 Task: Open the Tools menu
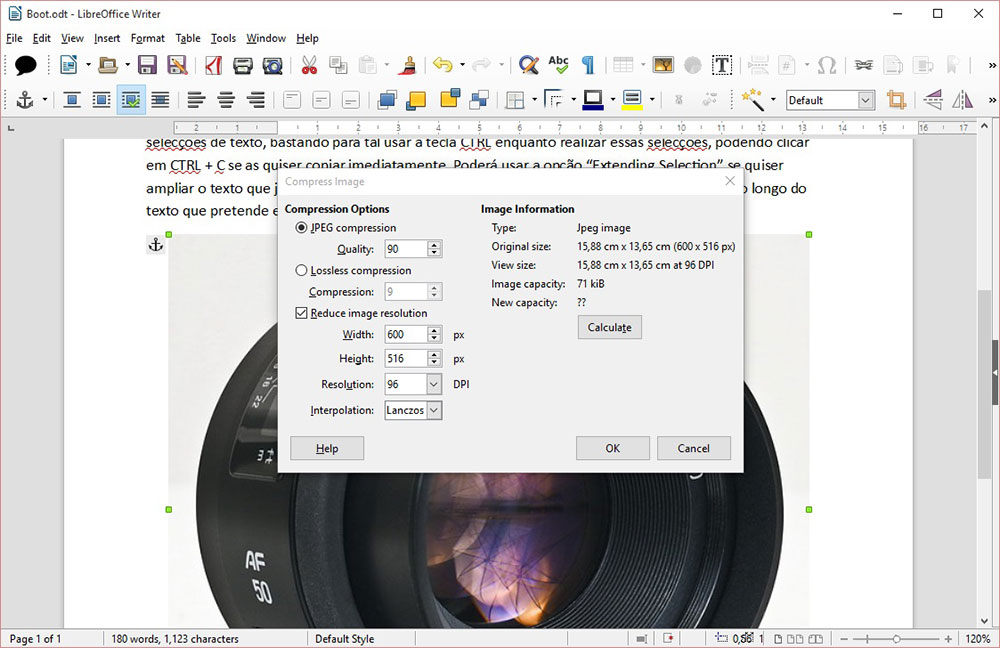(x=223, y=38)
